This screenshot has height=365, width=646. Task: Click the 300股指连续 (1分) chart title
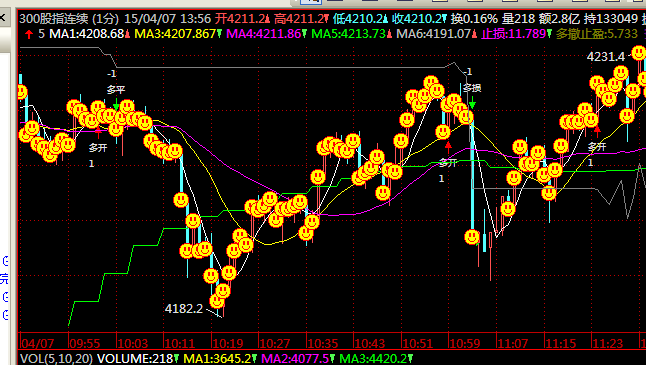[69, 19]
